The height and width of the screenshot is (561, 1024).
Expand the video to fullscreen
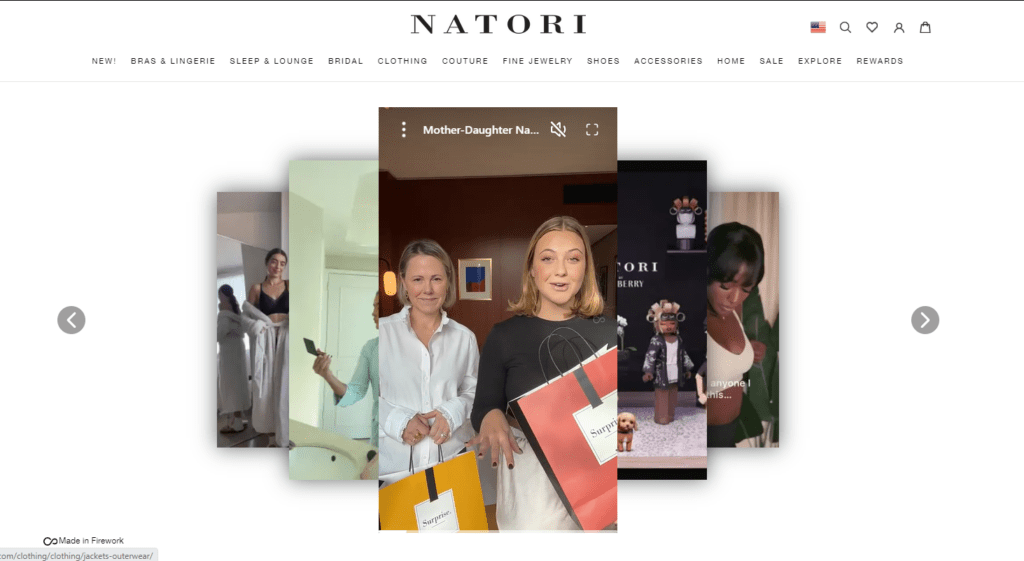[592, 129]
